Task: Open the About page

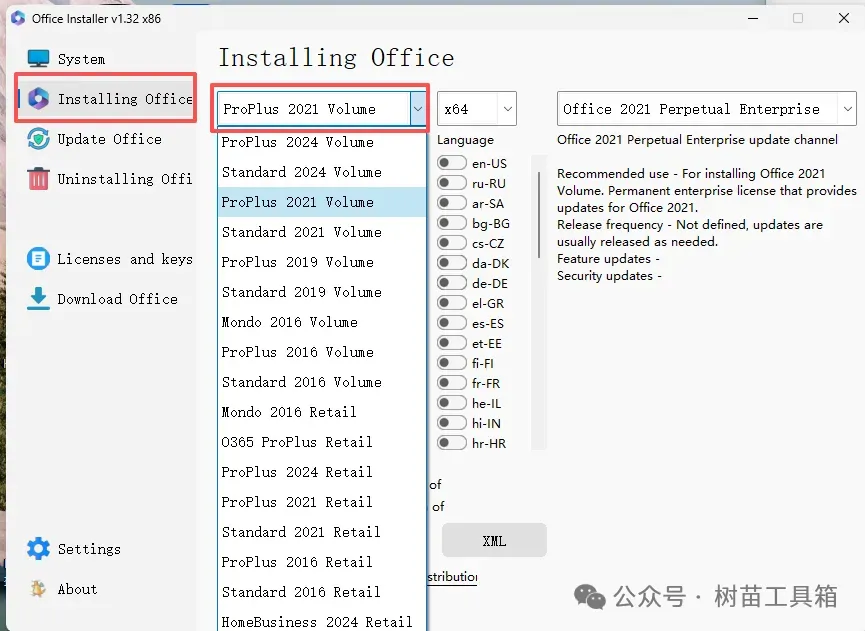Action: pyautogui.click(x=77, y=589)
